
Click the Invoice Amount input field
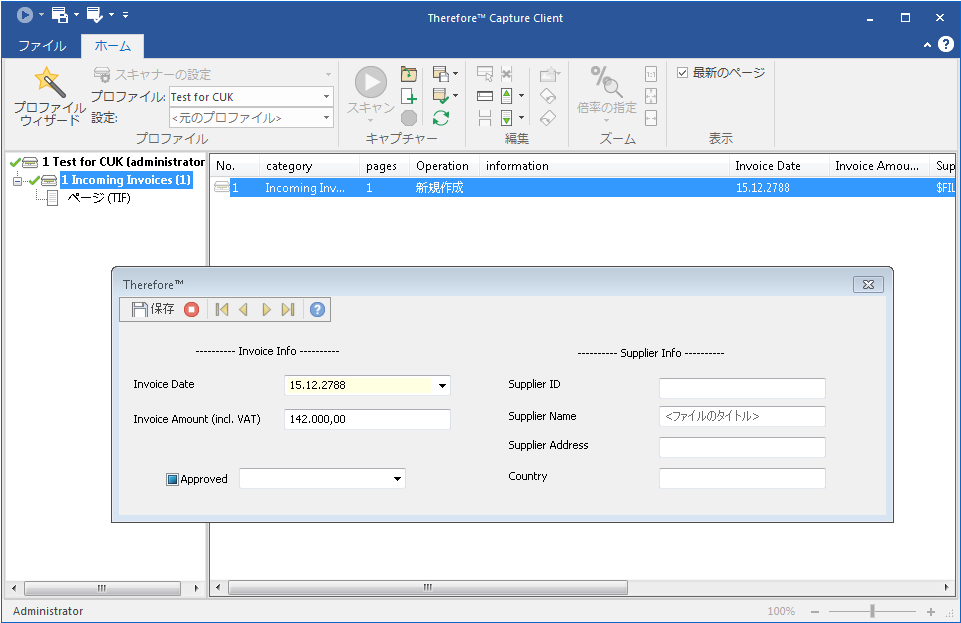click(x=367, y=419)
